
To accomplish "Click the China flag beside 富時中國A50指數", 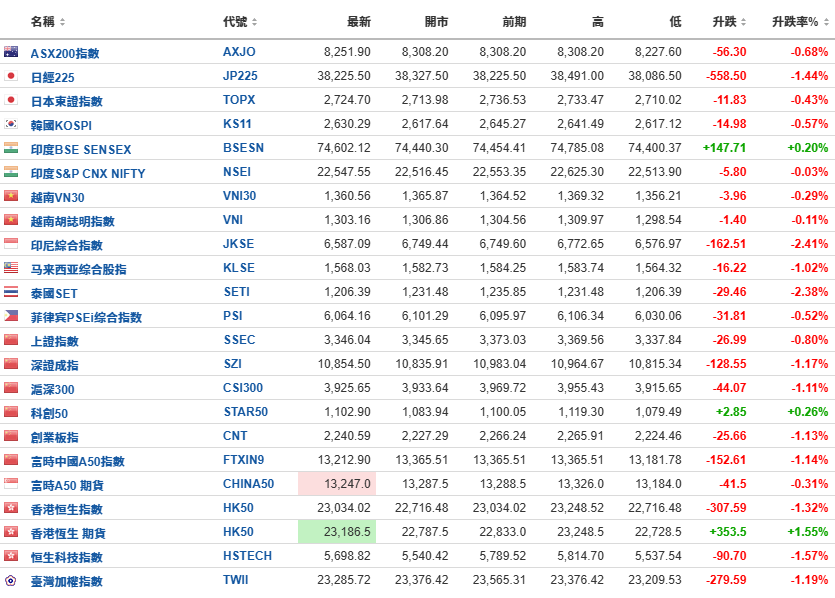I will pyautogui.click(x=11, y=459).
